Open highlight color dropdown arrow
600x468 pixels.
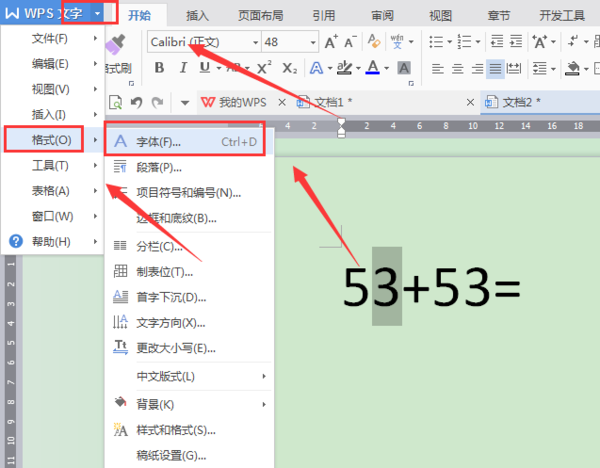[358, 68]
